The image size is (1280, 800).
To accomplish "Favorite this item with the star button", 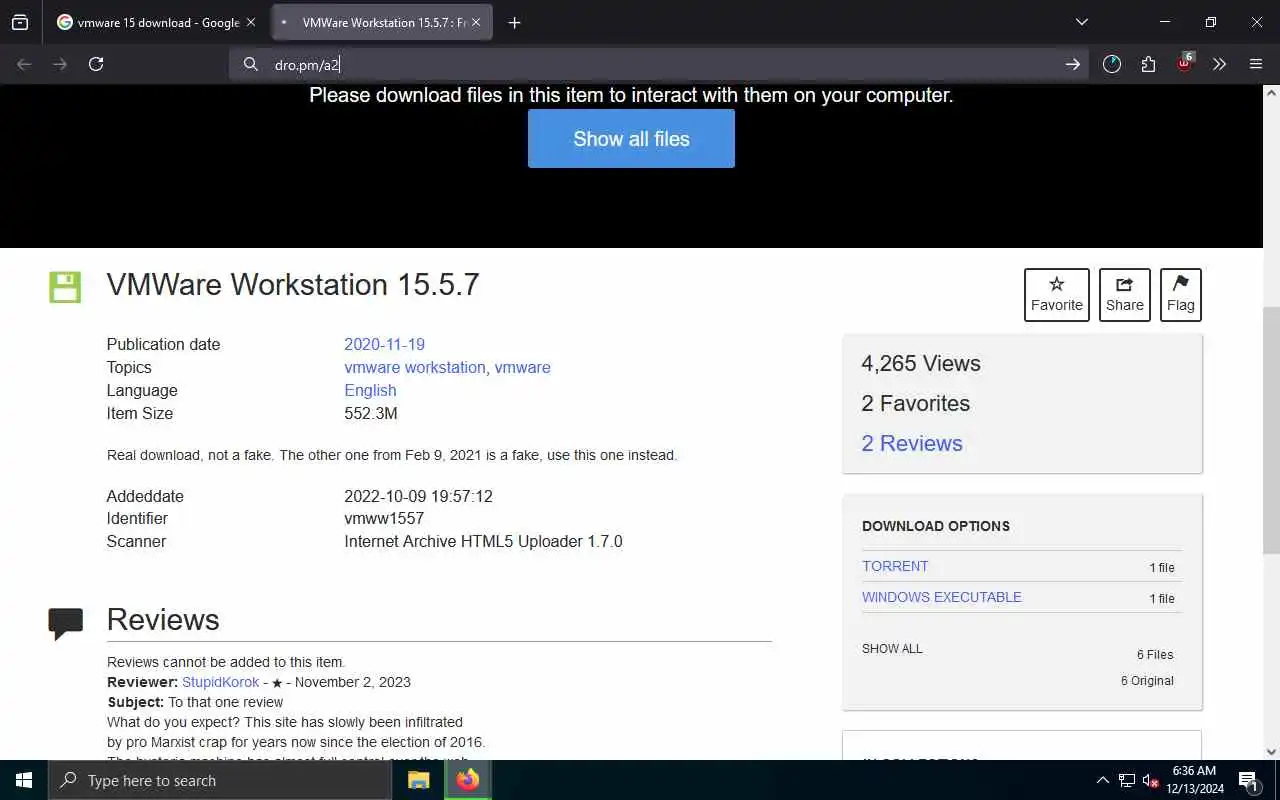I will pos(1057,295).
